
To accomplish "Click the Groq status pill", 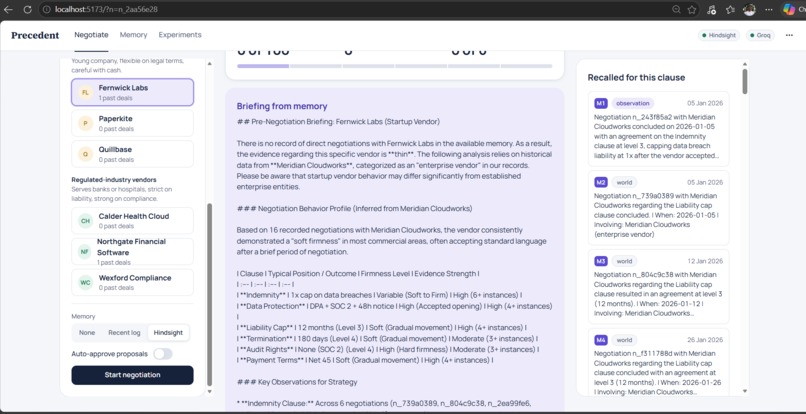I will 760,35.
